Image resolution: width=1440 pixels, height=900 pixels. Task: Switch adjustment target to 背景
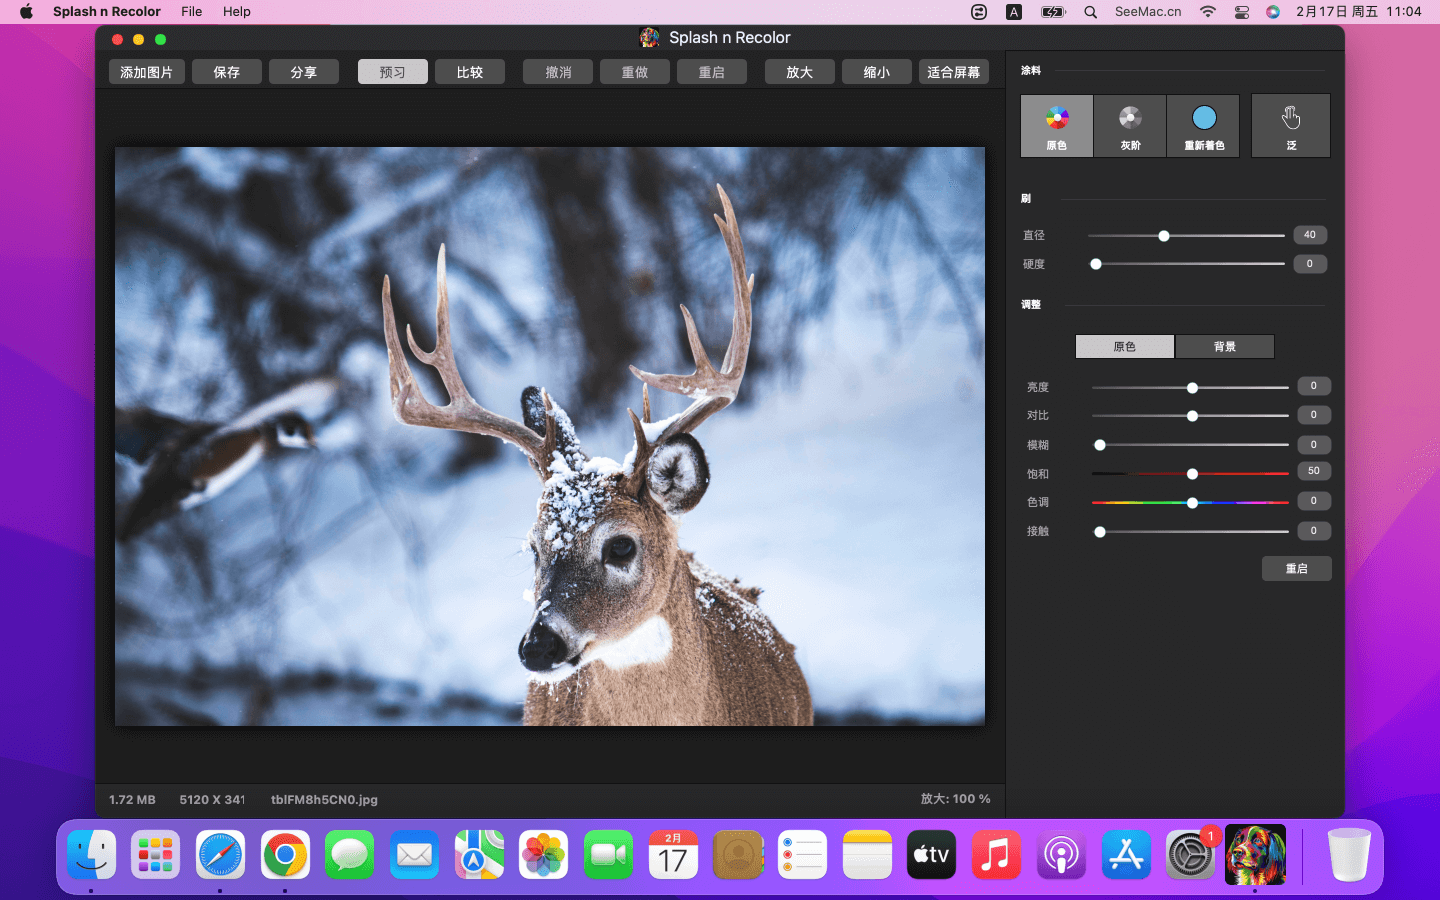click(1224, 347)
